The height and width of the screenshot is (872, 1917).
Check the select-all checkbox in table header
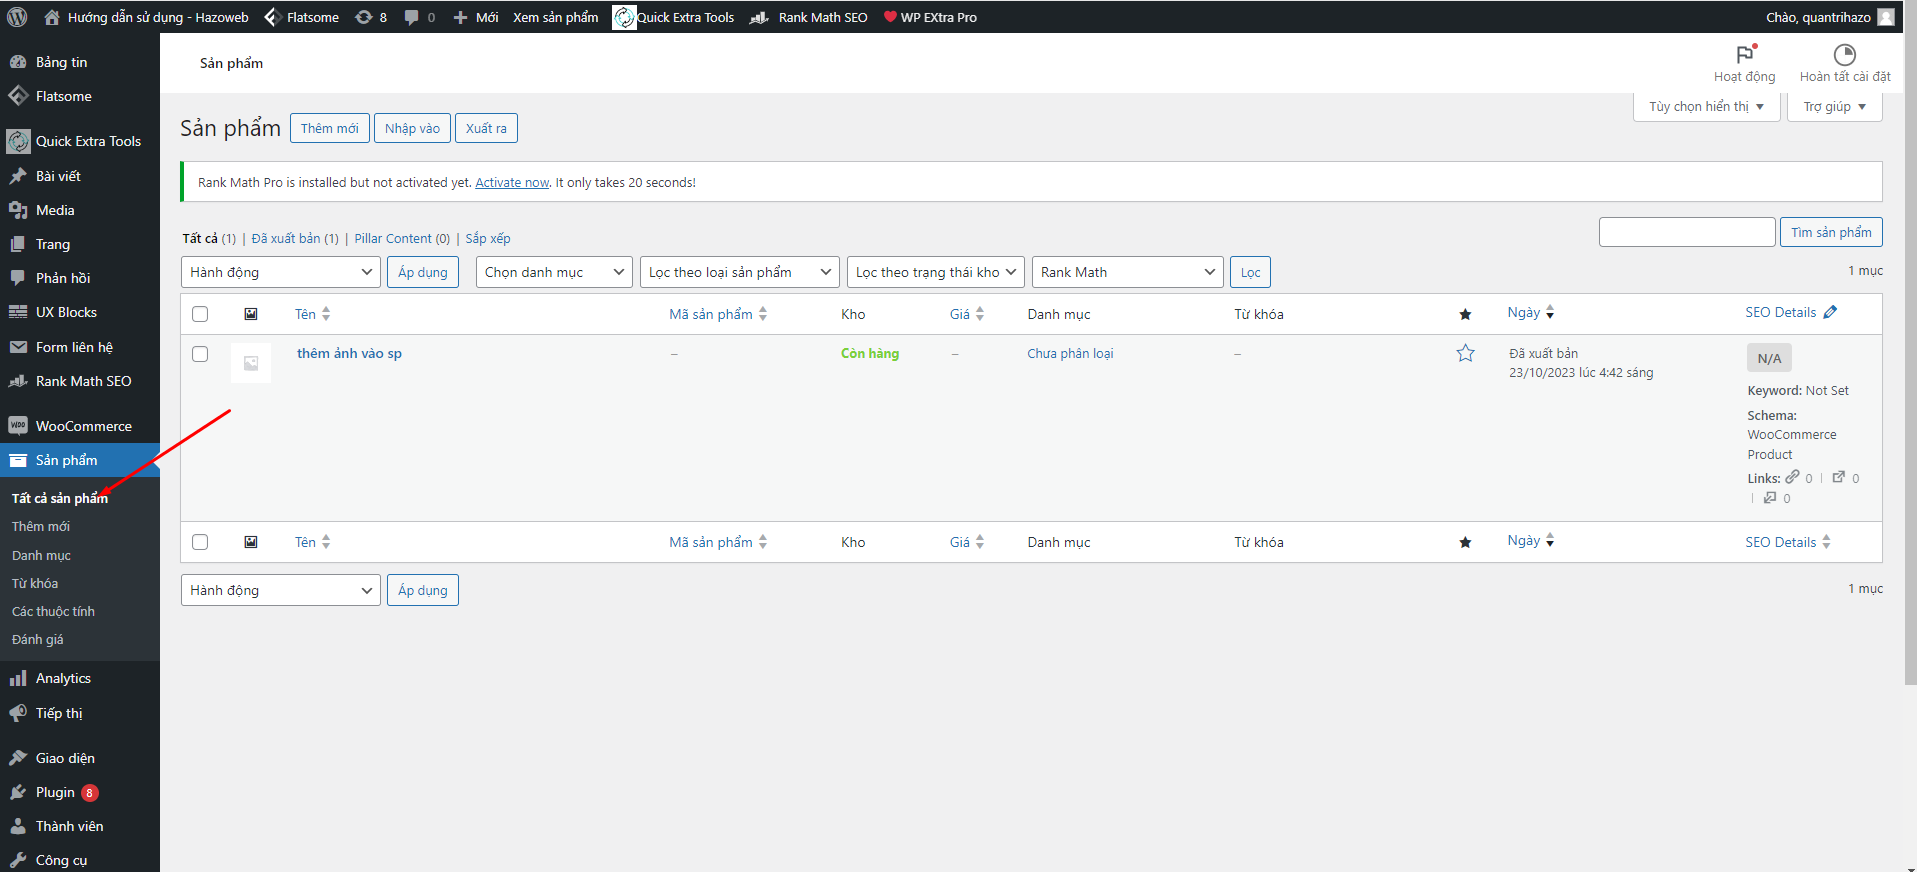200,314
